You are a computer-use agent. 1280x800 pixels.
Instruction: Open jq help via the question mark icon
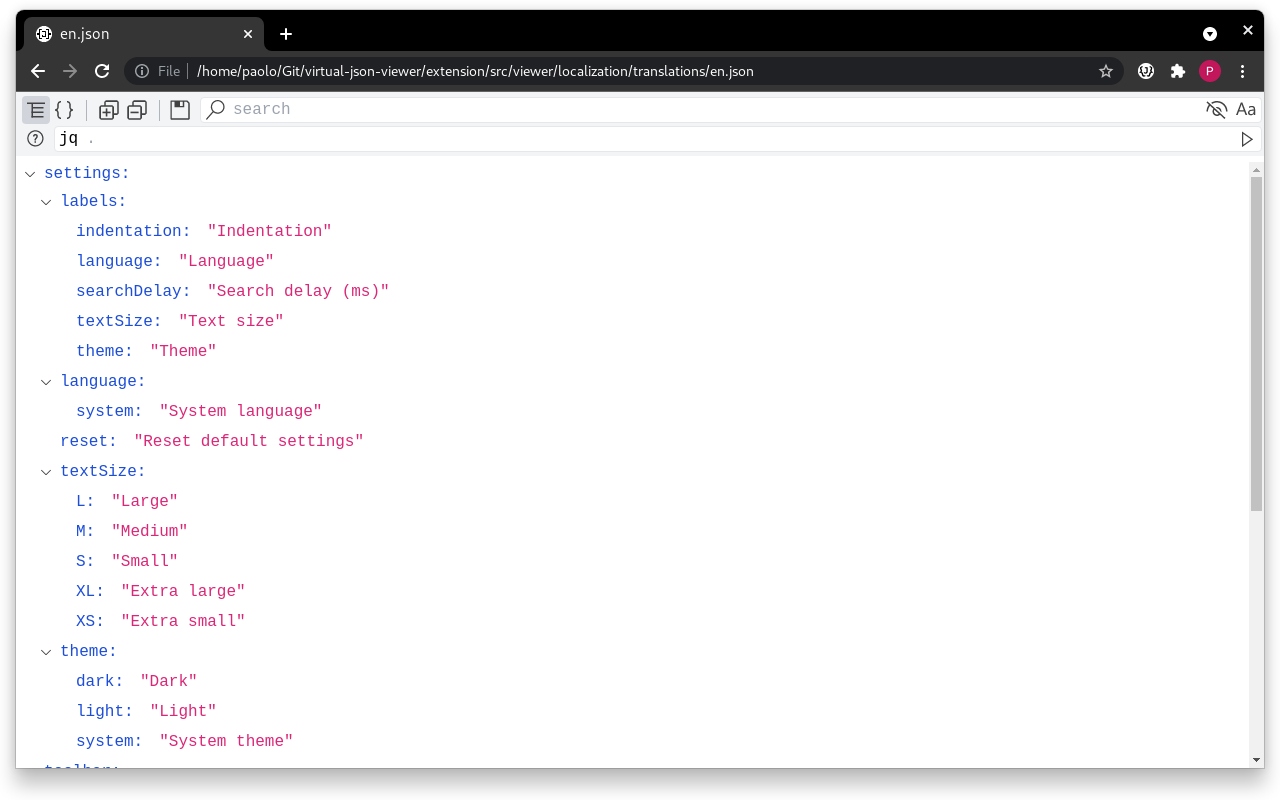click(35, 139)
